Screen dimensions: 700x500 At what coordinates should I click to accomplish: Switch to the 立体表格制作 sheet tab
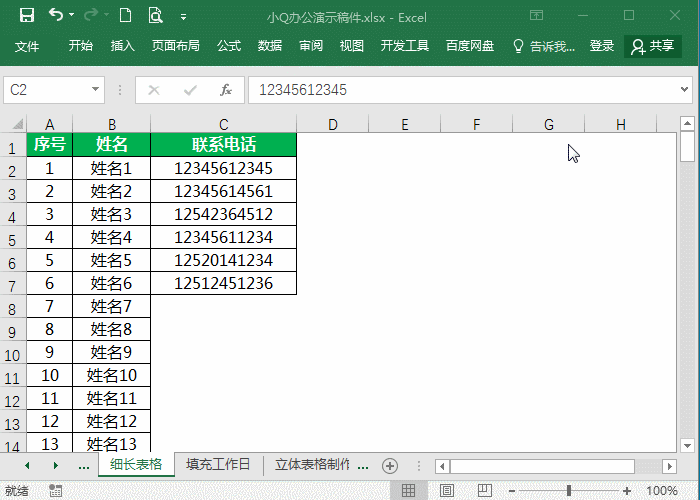pyautogui.click(x=312, y=464)
